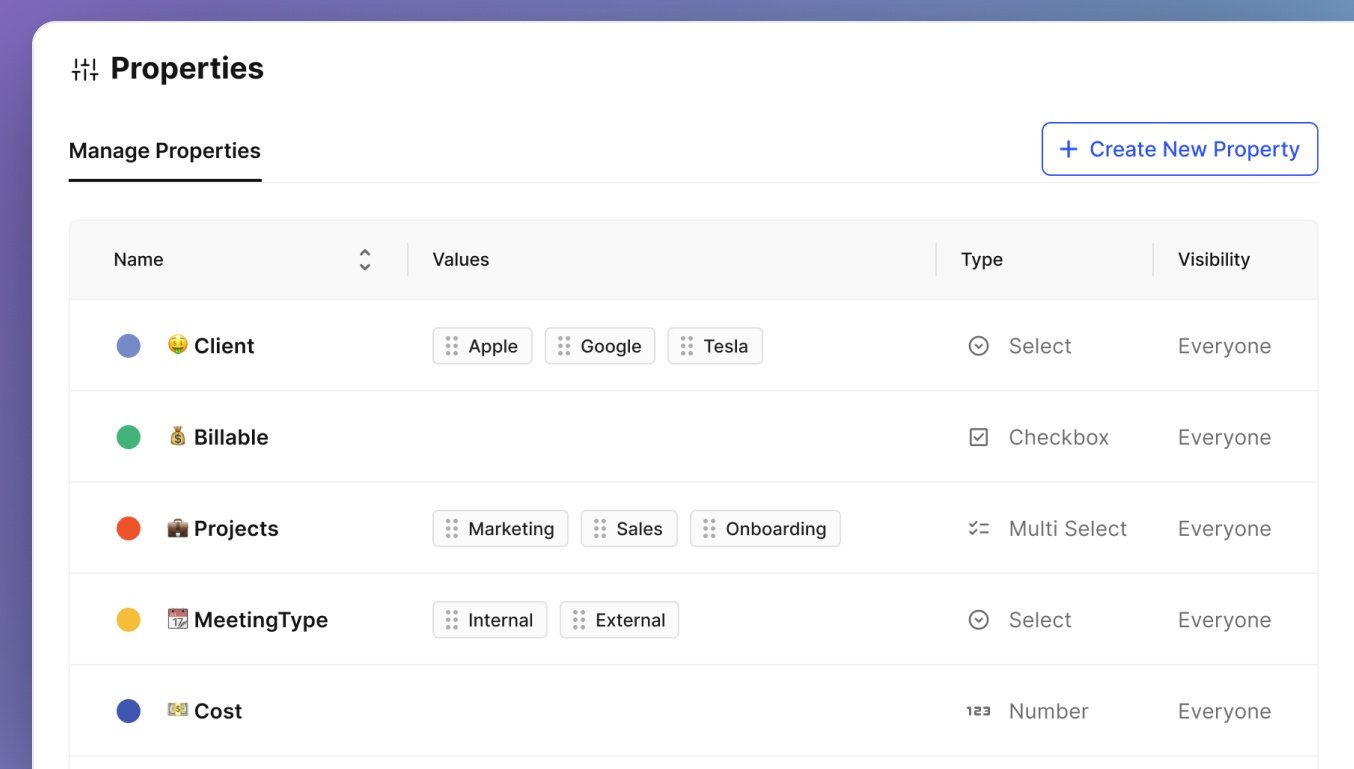Click the Checkbox type icon on the Billable row
Image resolution: width=1354 pixels, height=769 pixels.
point(978,437)
